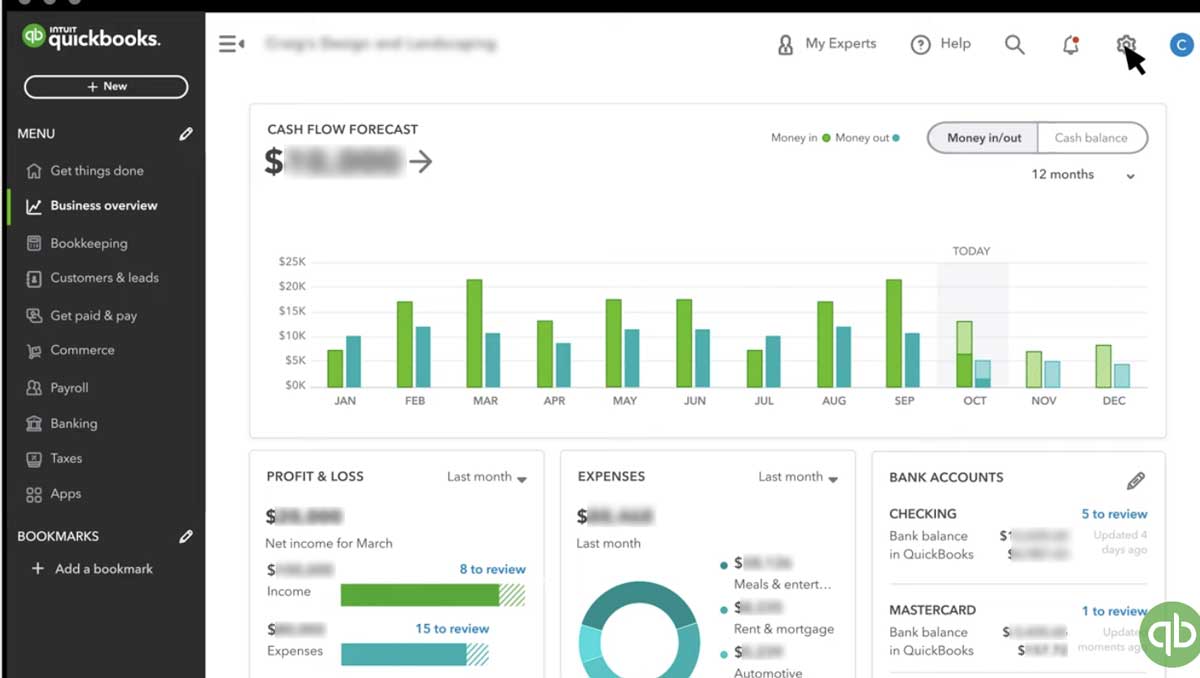Image resolution: width=1200 pixels, height=678 pixels.
Task: Select Business overview in the menu
Action: point(103,206)
